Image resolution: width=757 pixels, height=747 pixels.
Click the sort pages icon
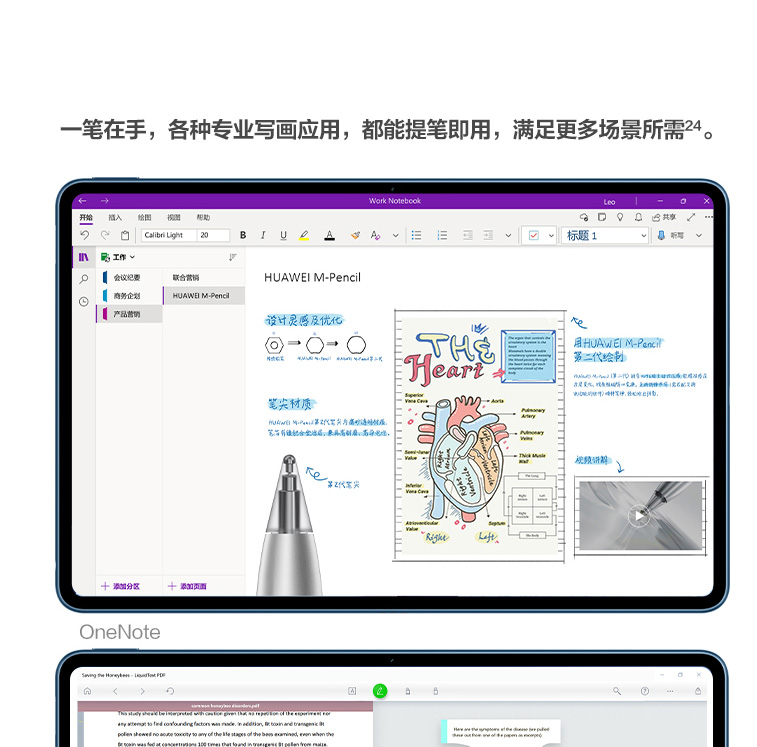(x=233, y=257)
